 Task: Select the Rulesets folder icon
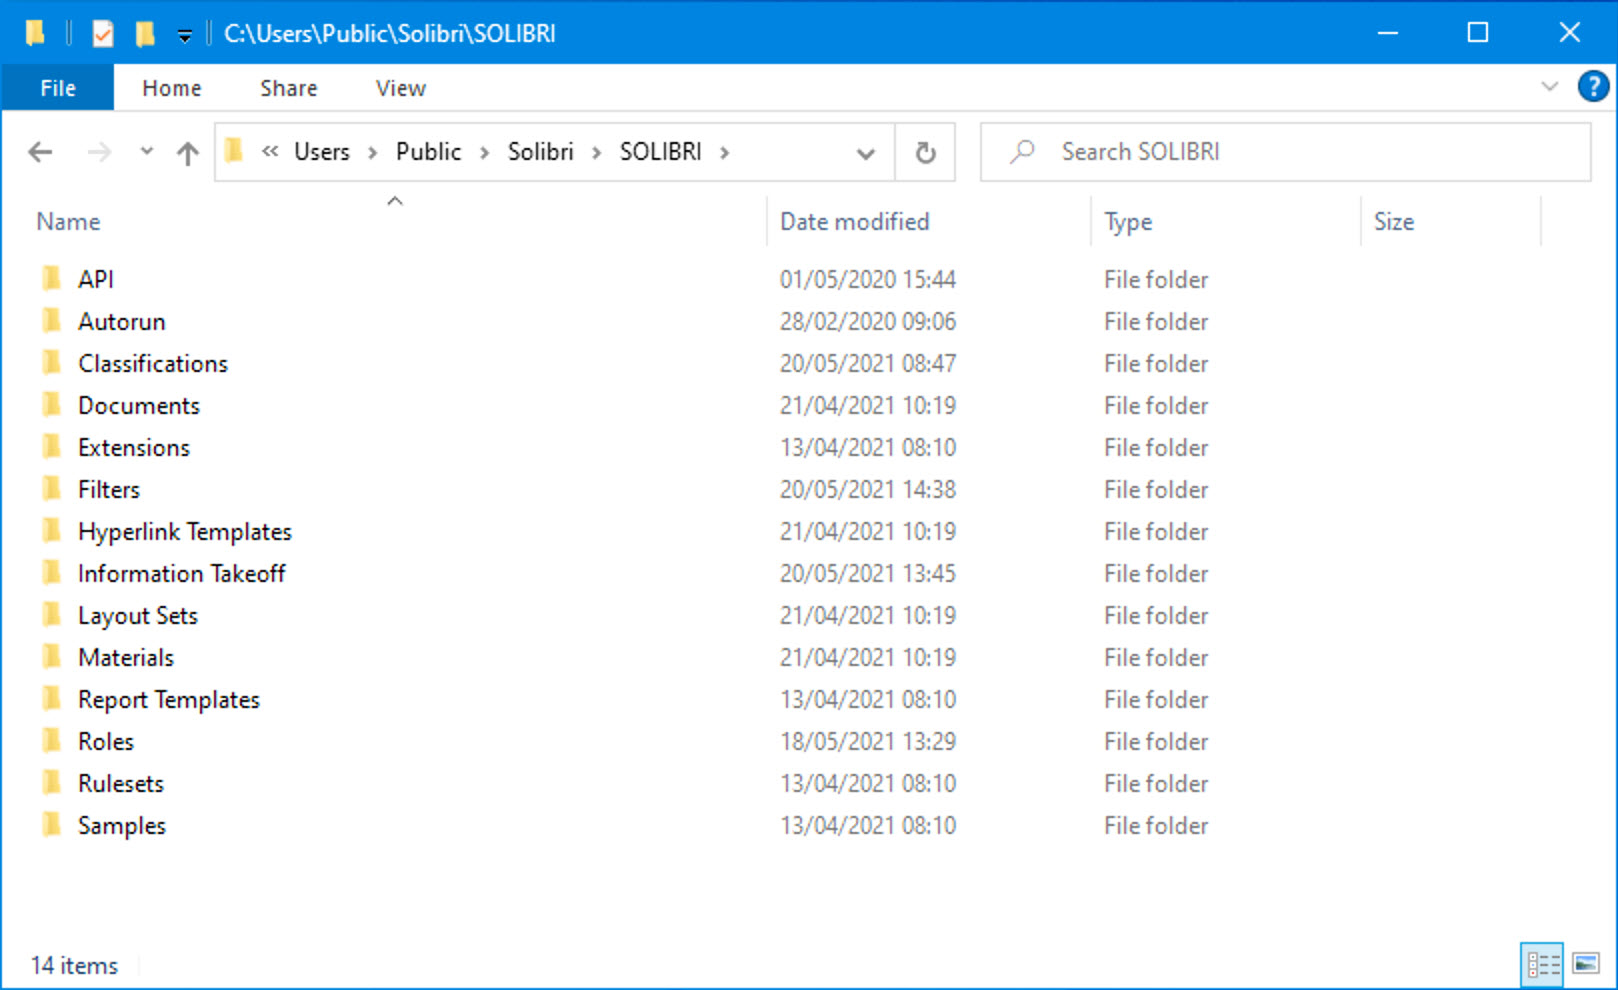51,783
